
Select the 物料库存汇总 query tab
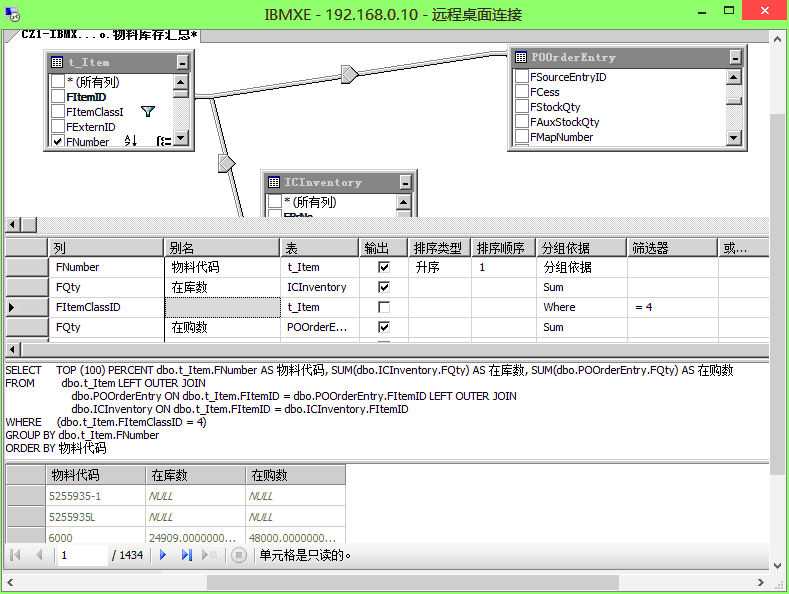point(110,35)
